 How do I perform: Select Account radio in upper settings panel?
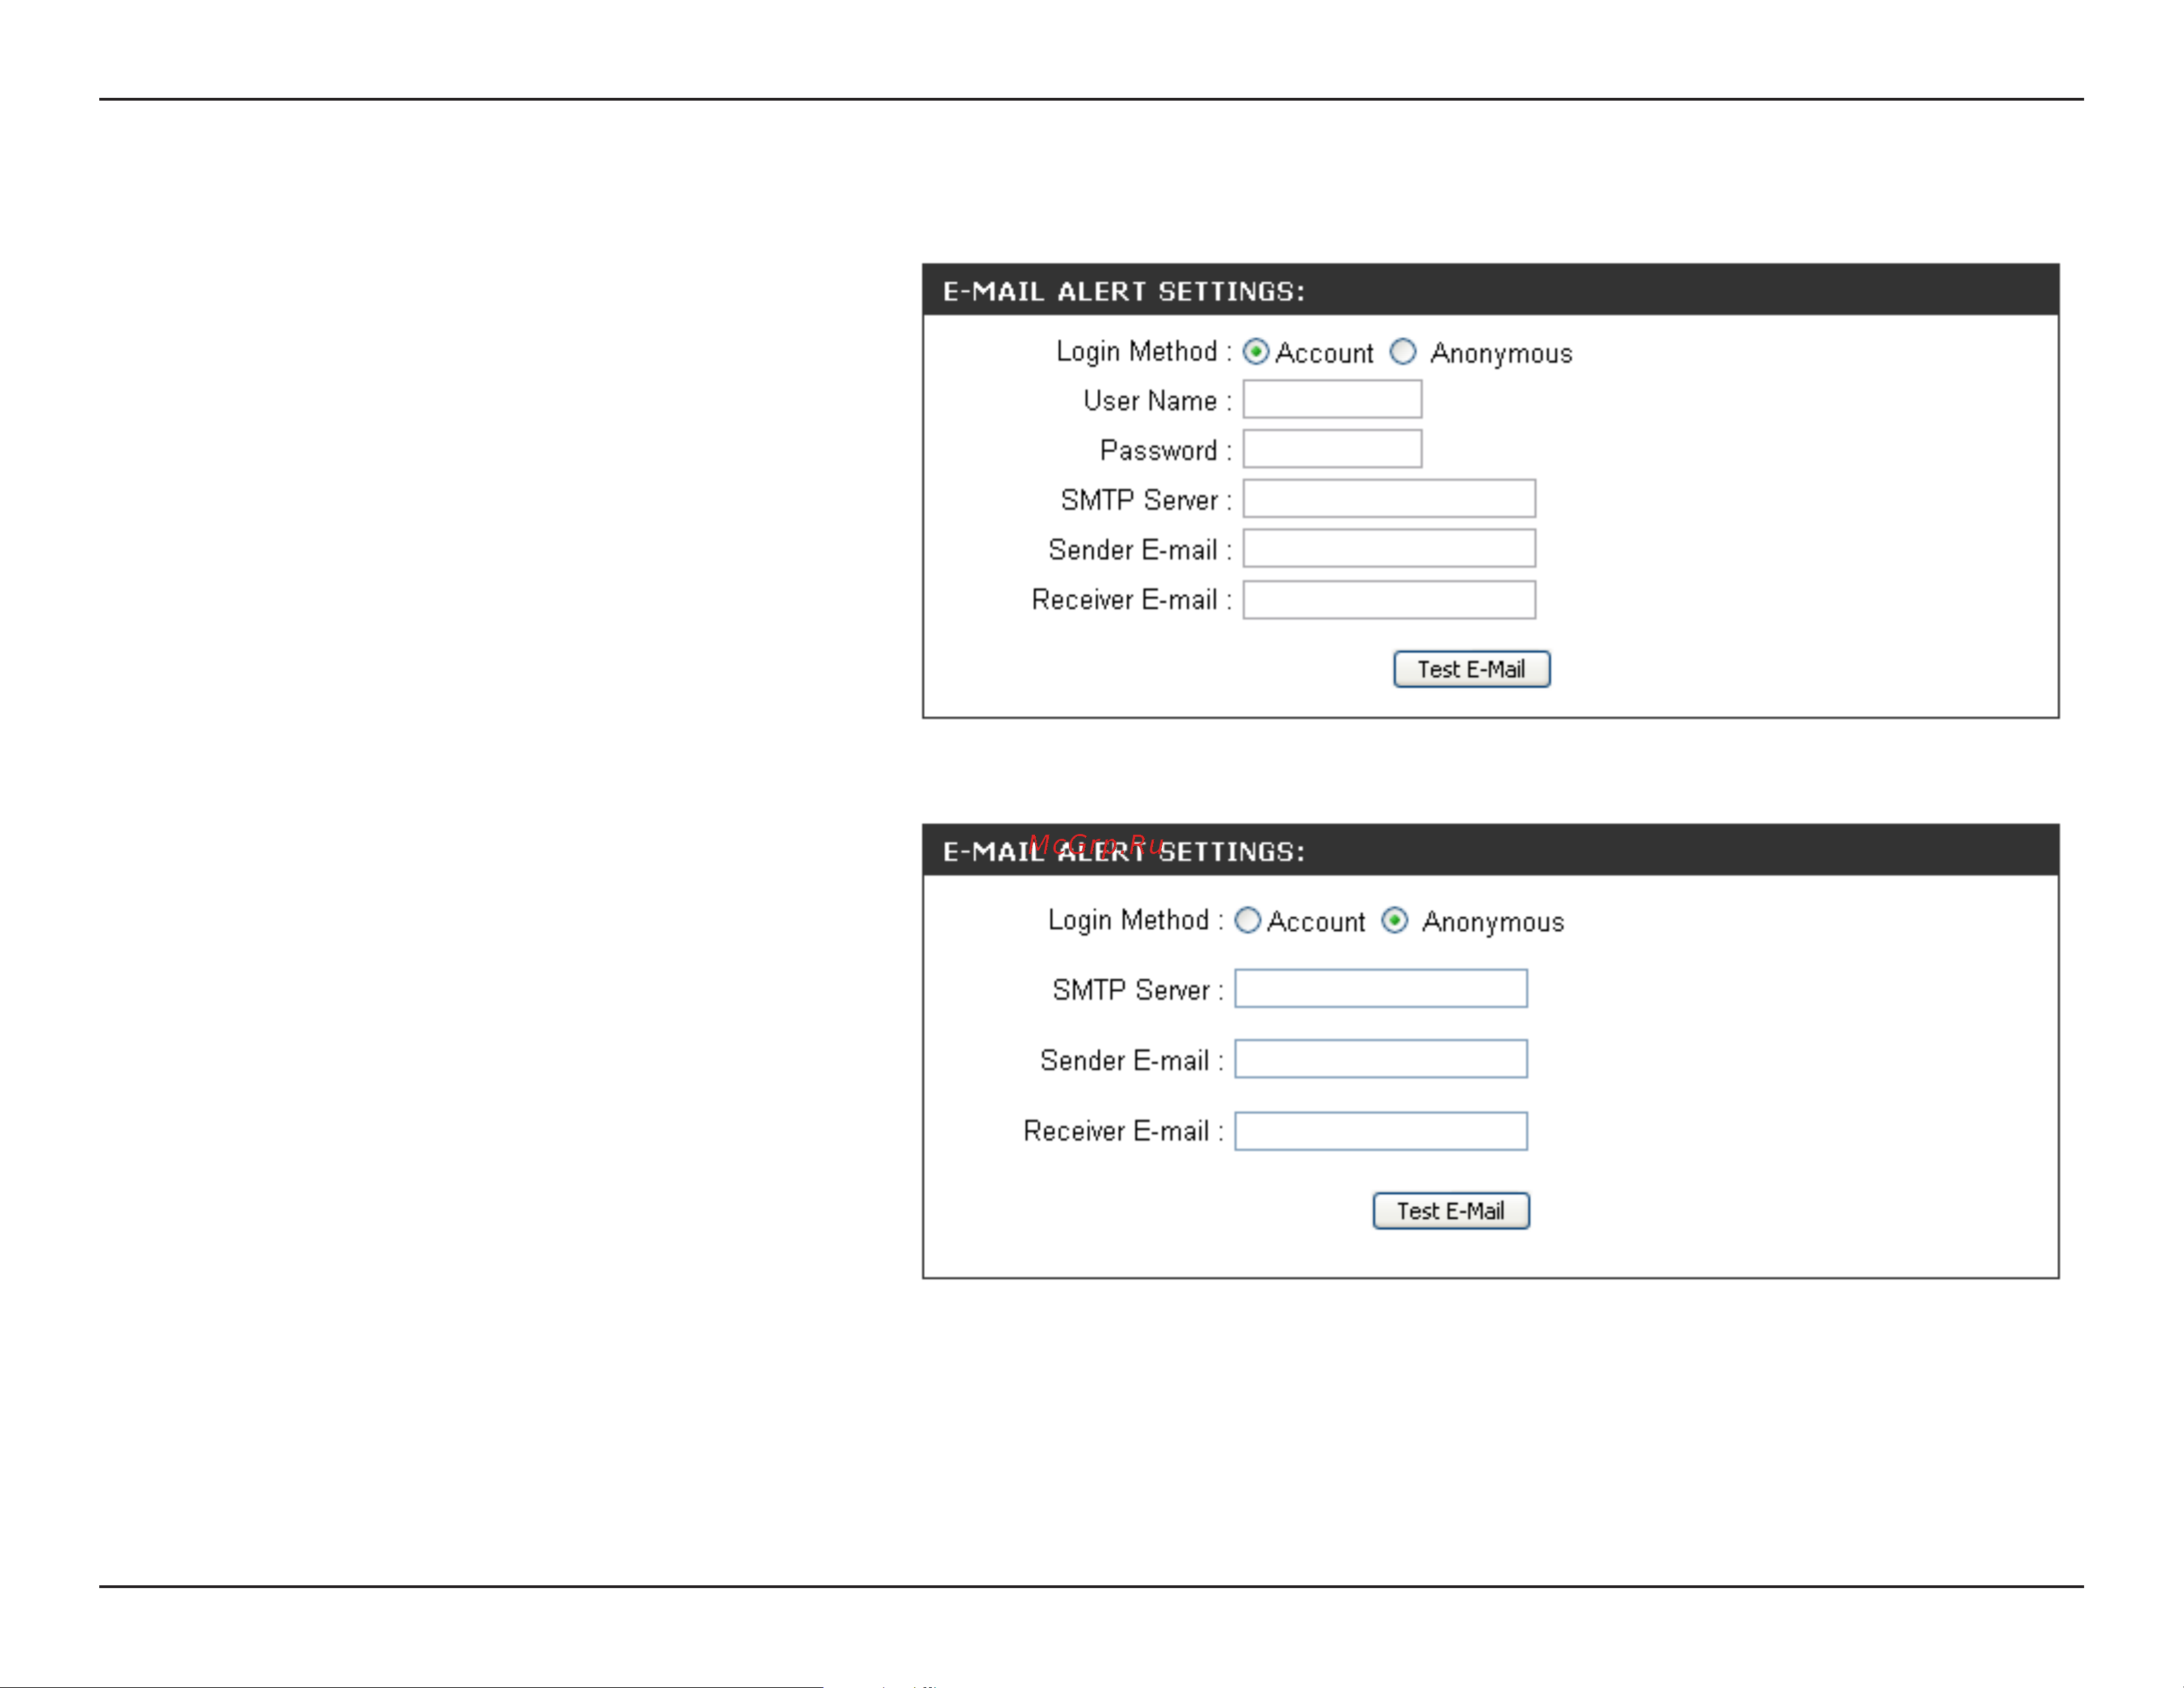(x=1256, y=352)
